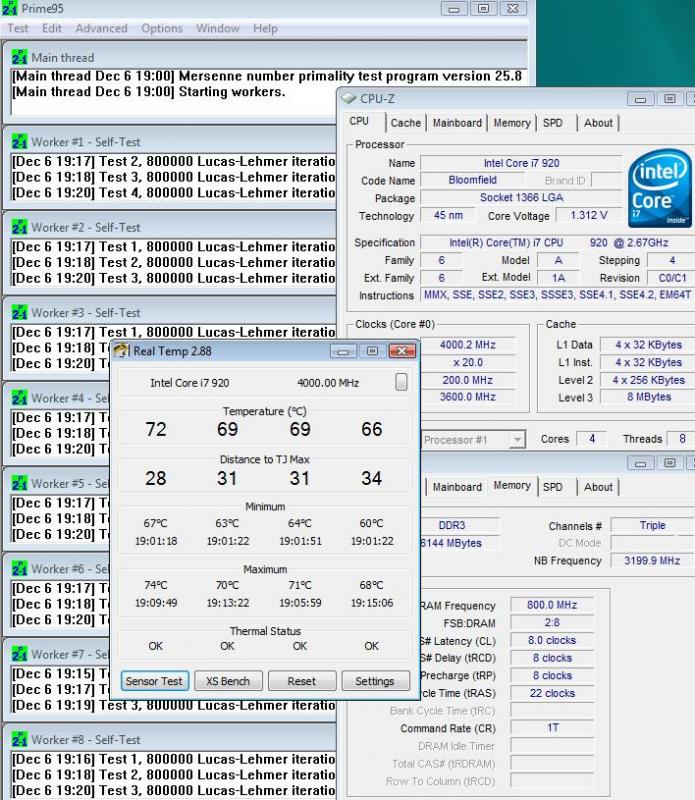695x800 pixels.
Task: Select the SPD tab in the upper CPU-Z window
Action: click(552, 123)
